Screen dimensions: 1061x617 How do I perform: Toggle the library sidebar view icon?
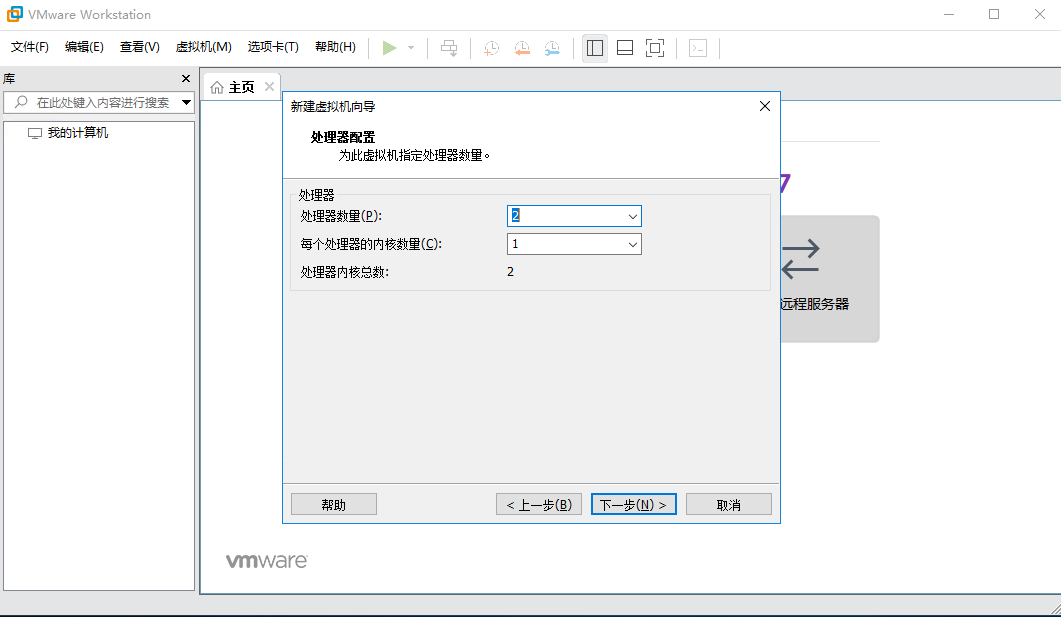tap(595, 48)
